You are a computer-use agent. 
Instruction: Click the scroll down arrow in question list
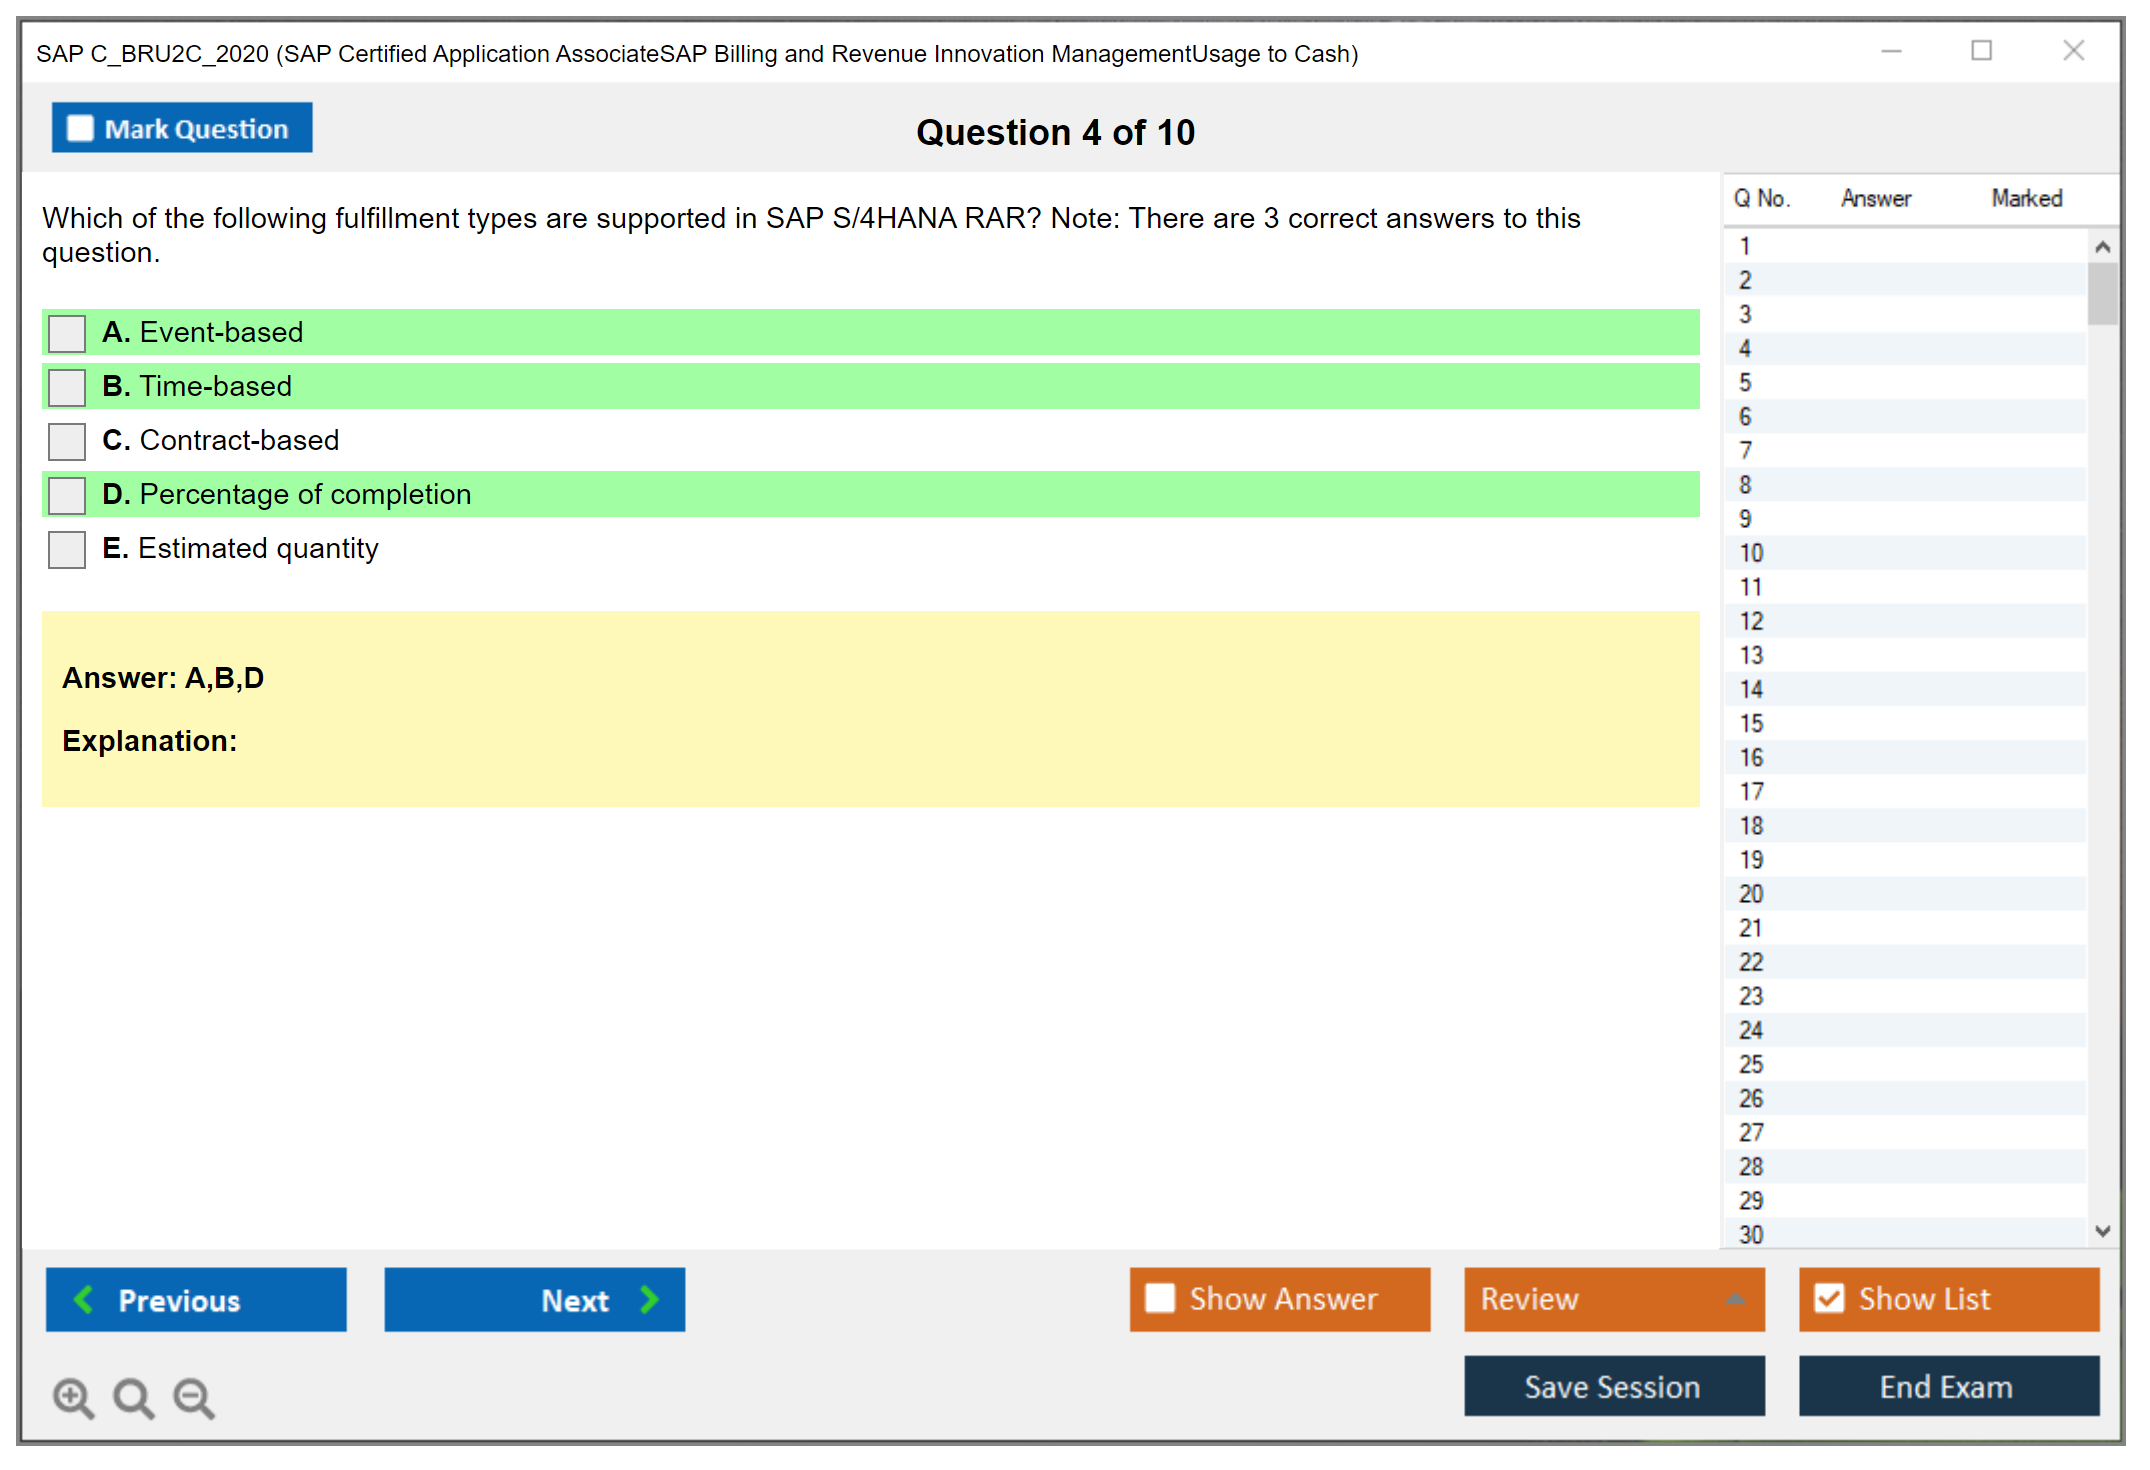[x=2102, y=1231]
